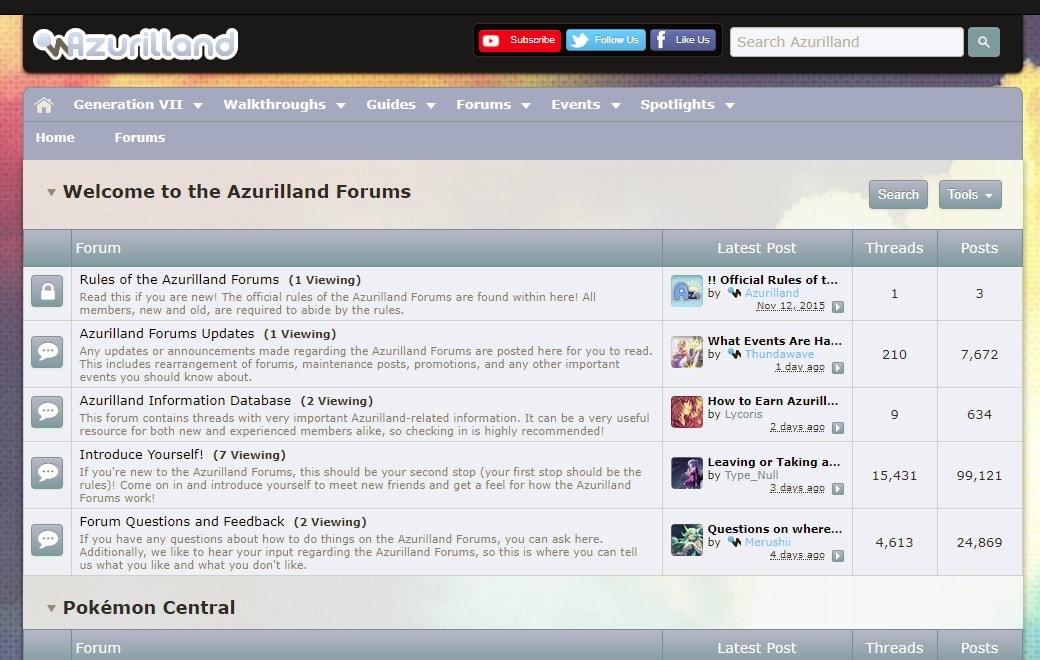Go to last post arrow beside 4 days ago
This screenshot has width=1040, height=660.
tap(838, 556)
